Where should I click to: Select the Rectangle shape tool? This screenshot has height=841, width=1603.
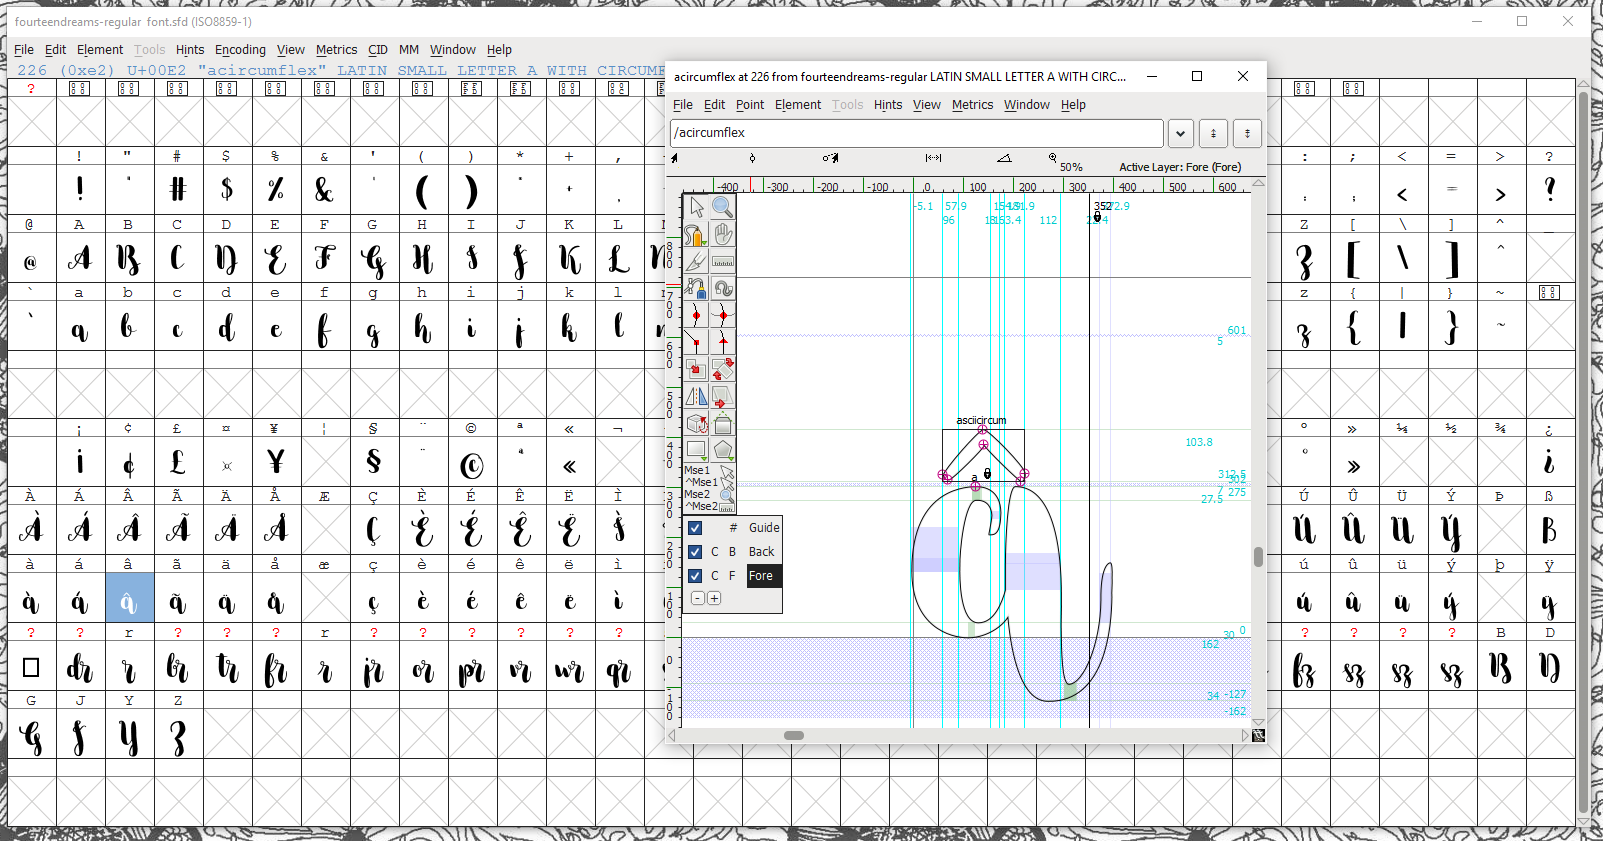[696, 450]
